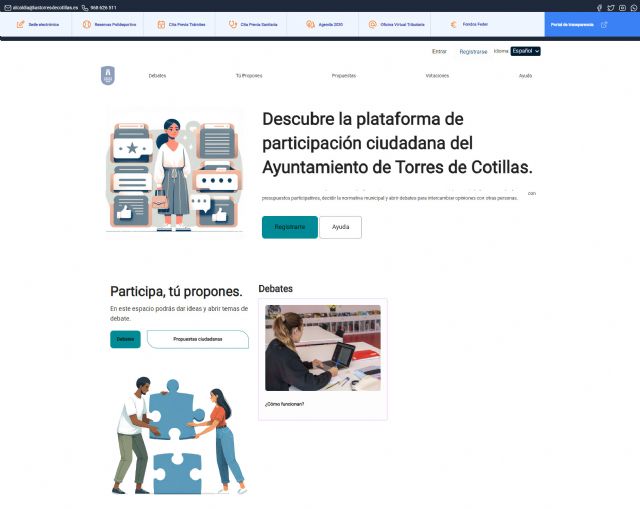Click the Entrar login link
Viewport: 640px width, 509px height.
coord(439,51)
